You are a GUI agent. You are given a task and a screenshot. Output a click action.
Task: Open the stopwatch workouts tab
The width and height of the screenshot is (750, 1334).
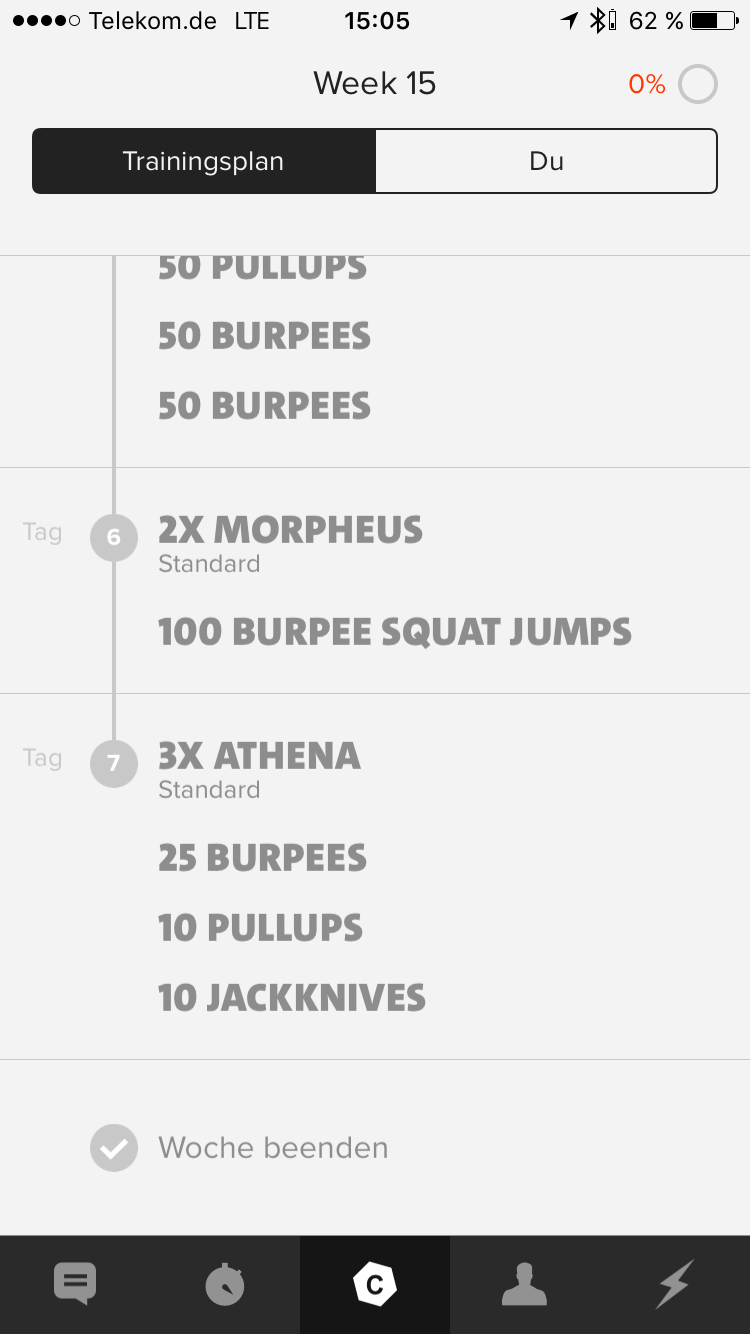[225, 1284]
